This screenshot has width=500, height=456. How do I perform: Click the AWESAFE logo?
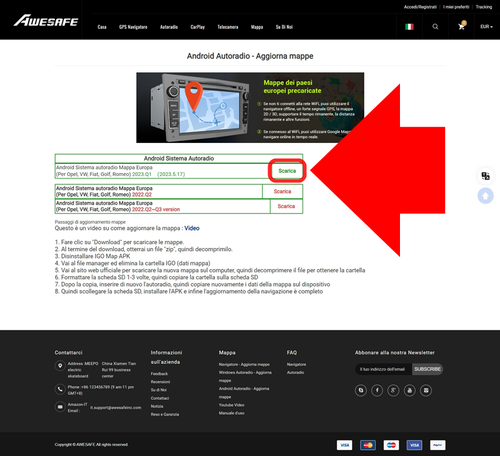(46, 21)
